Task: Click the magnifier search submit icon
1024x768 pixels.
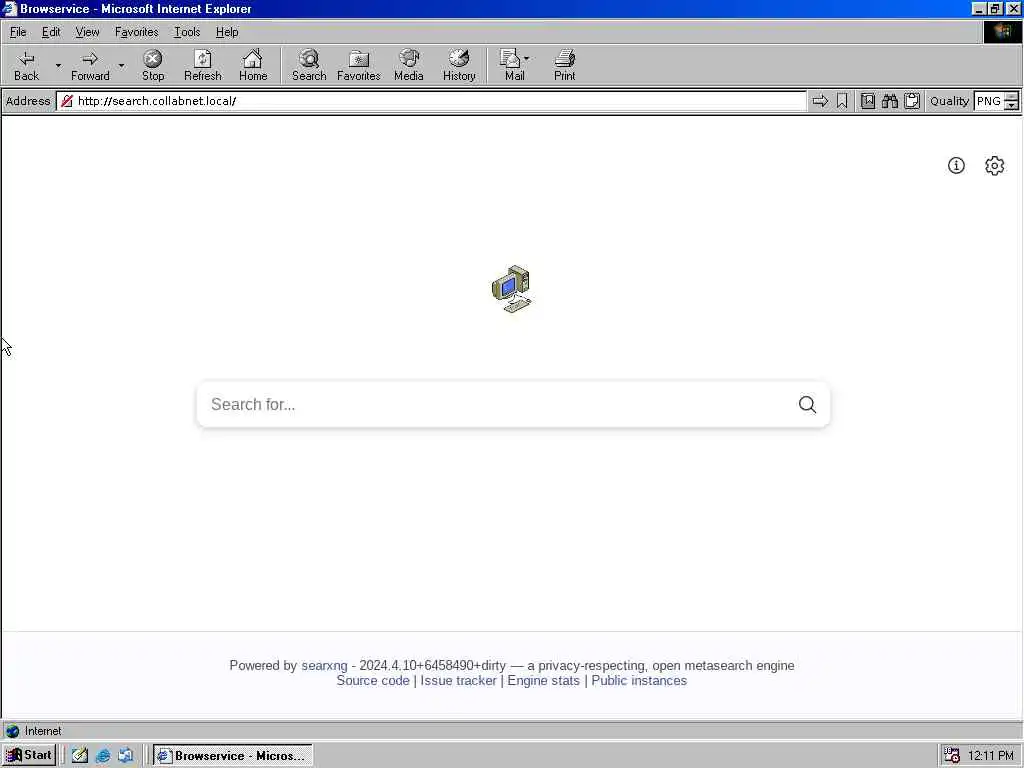Action: [807, 404]
